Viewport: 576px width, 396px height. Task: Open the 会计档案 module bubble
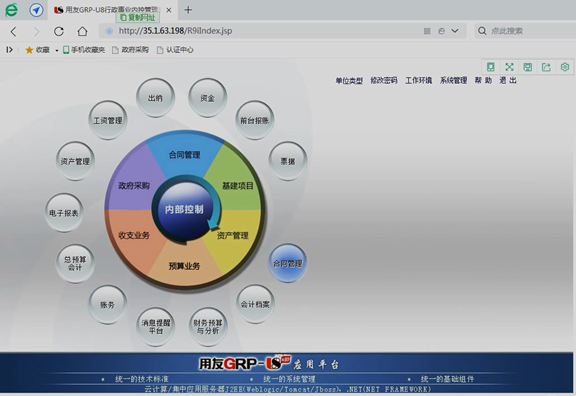click(255, 304)
